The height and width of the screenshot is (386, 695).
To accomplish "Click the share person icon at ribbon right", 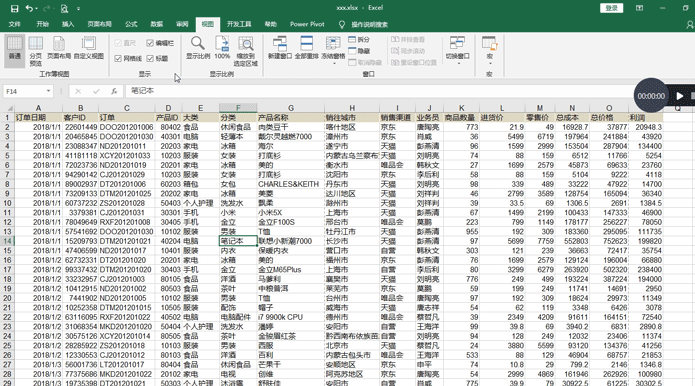I will coord(690,24).
